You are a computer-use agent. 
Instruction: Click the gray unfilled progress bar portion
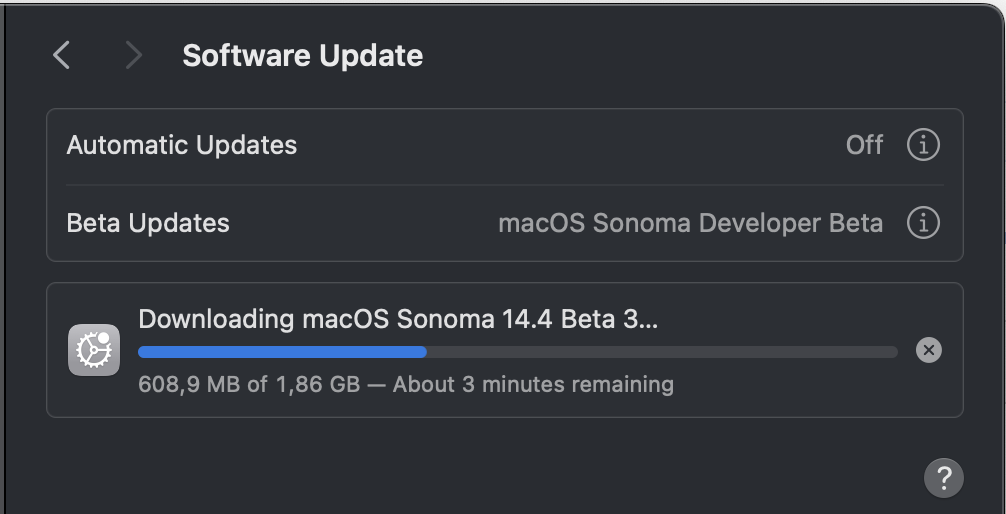coord(662,352)
